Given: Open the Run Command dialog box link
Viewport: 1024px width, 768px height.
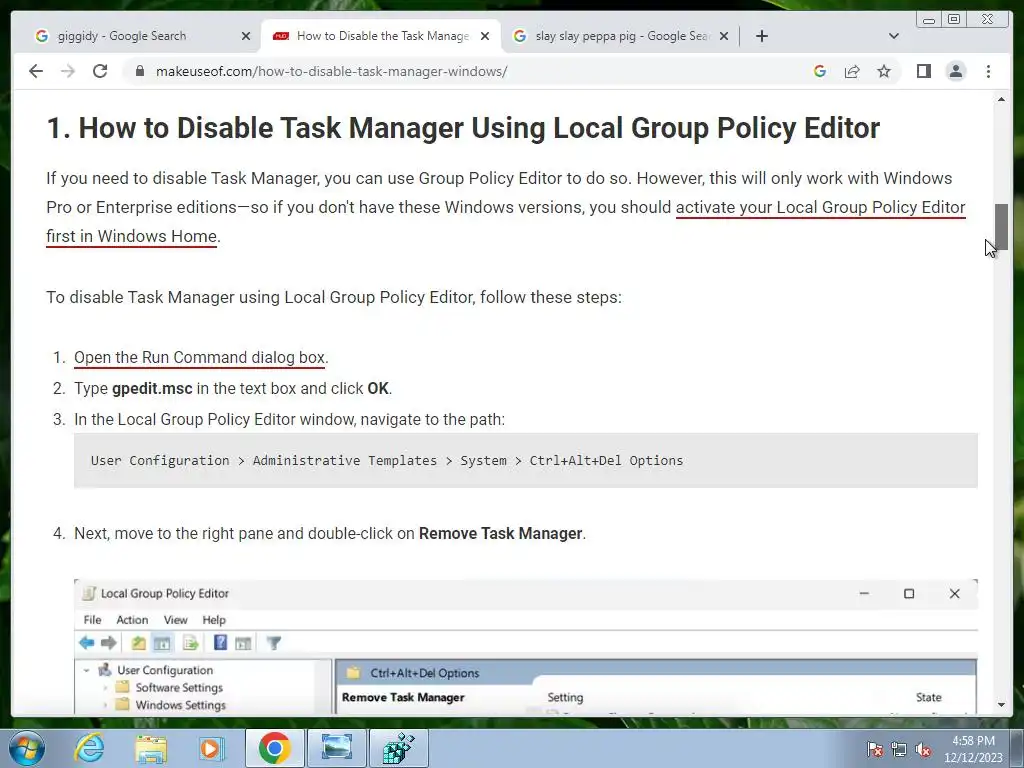Looking at the screenshot, I should coord(199,358).
